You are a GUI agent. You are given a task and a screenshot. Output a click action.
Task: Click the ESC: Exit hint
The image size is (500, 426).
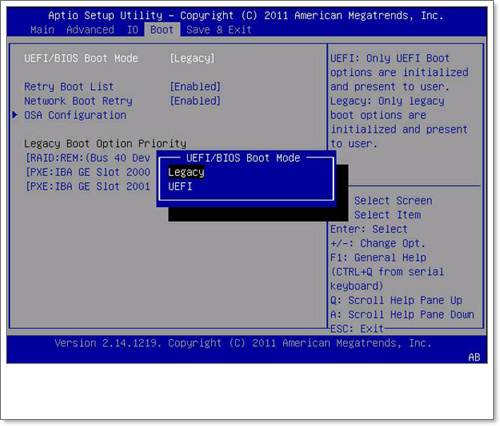click(x=357, y=329)
